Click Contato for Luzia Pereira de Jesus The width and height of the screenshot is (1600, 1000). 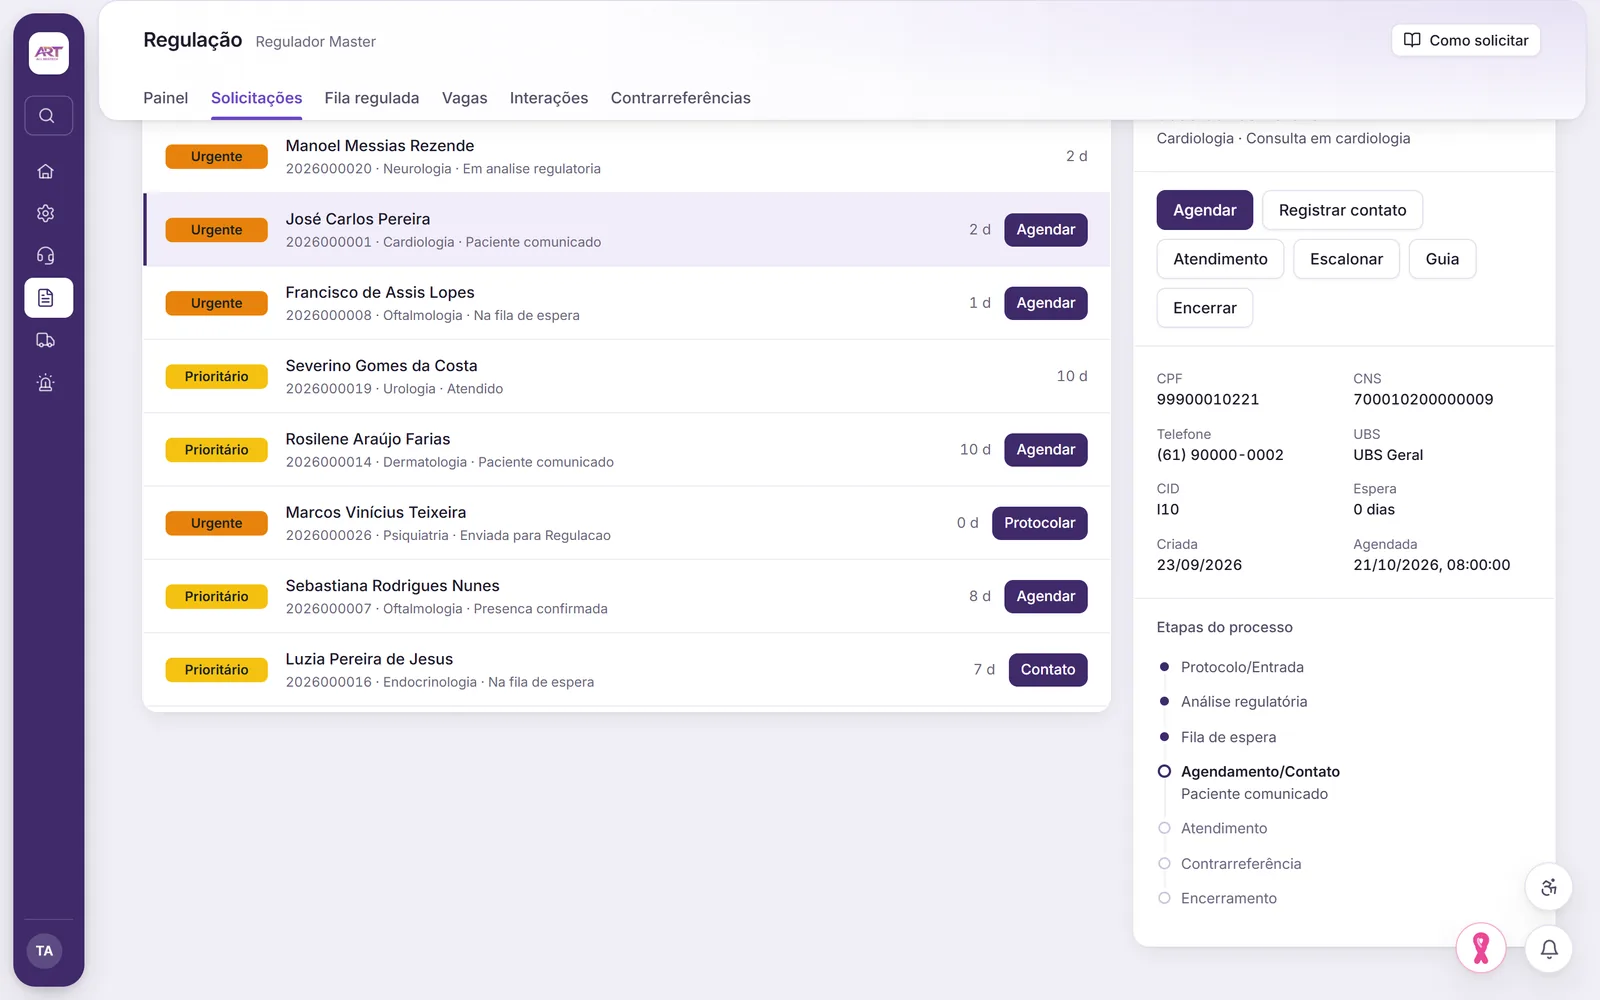click(1048, 670)
